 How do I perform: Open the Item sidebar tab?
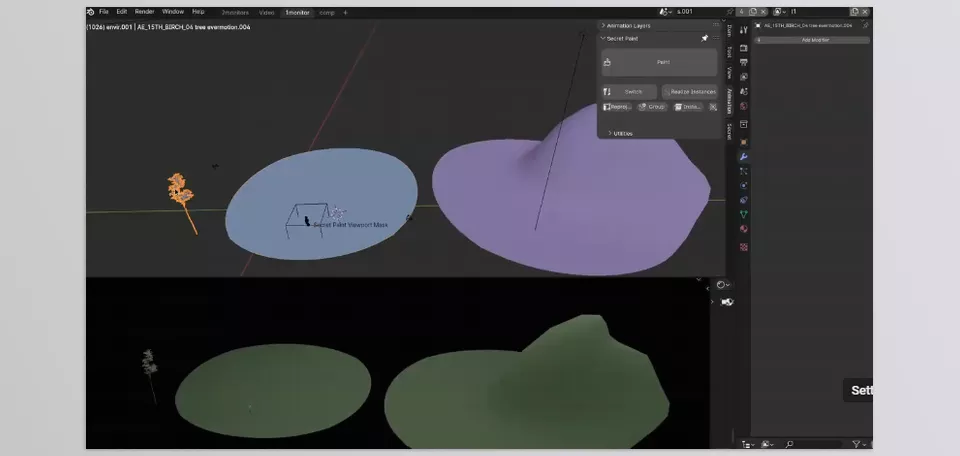click(729, 31)
